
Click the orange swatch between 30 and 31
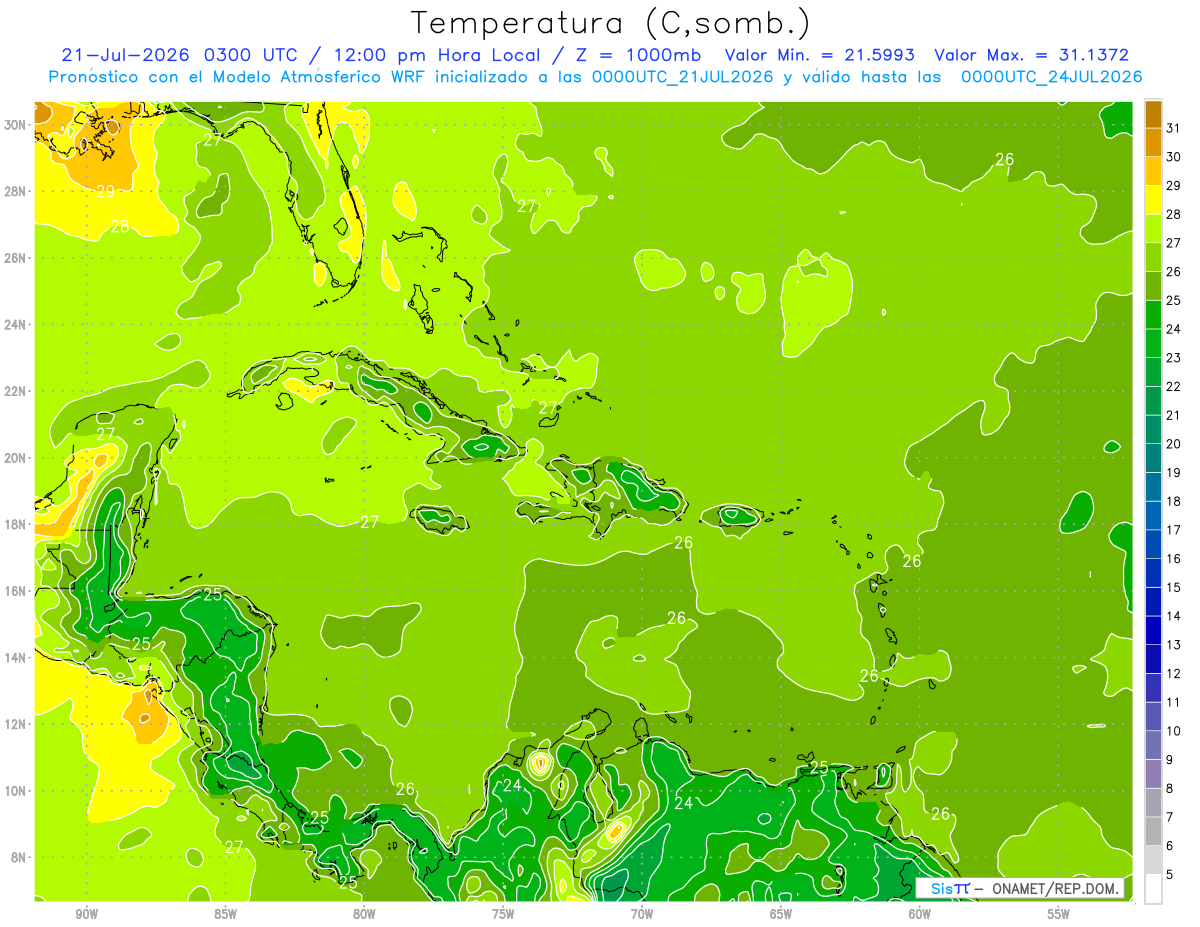(1153, 142)
